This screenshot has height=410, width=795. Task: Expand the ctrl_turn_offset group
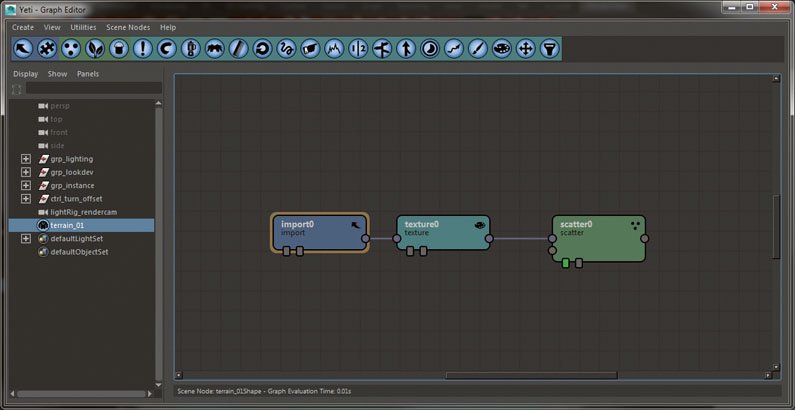[26, 199]
